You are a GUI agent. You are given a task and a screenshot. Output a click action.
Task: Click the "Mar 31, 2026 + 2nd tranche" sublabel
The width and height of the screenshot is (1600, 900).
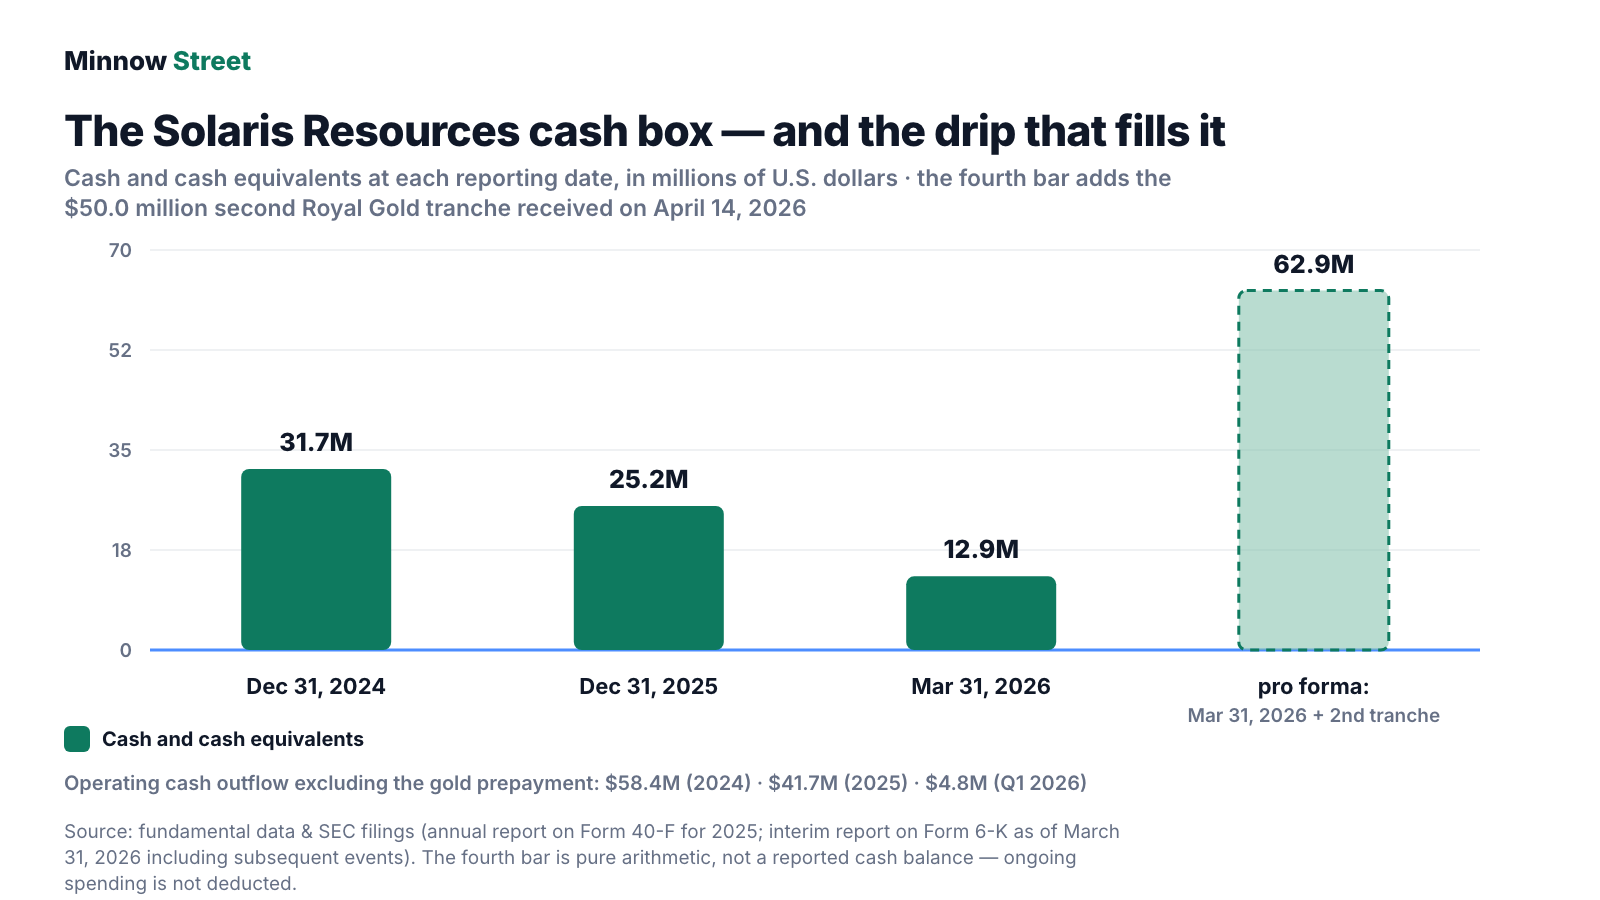(x=1313, y=715)
